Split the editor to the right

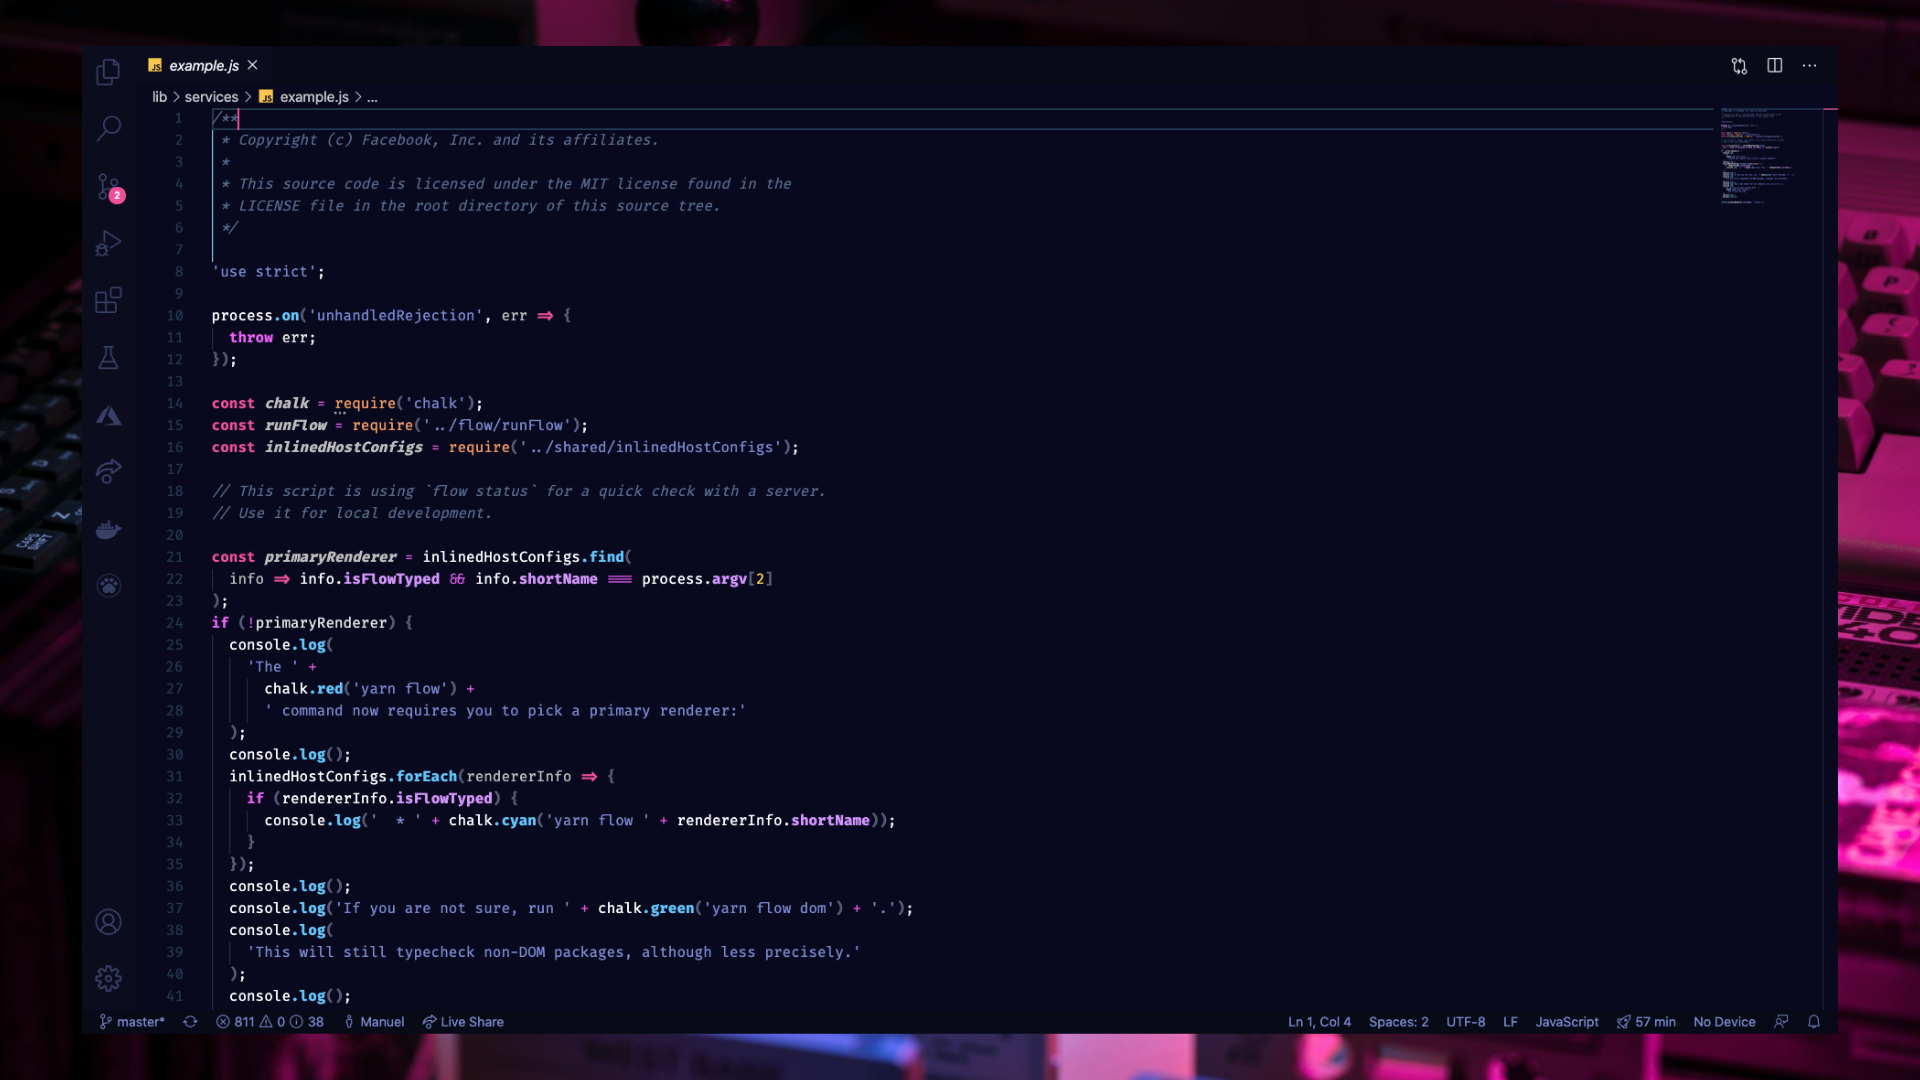point(1775,65)
